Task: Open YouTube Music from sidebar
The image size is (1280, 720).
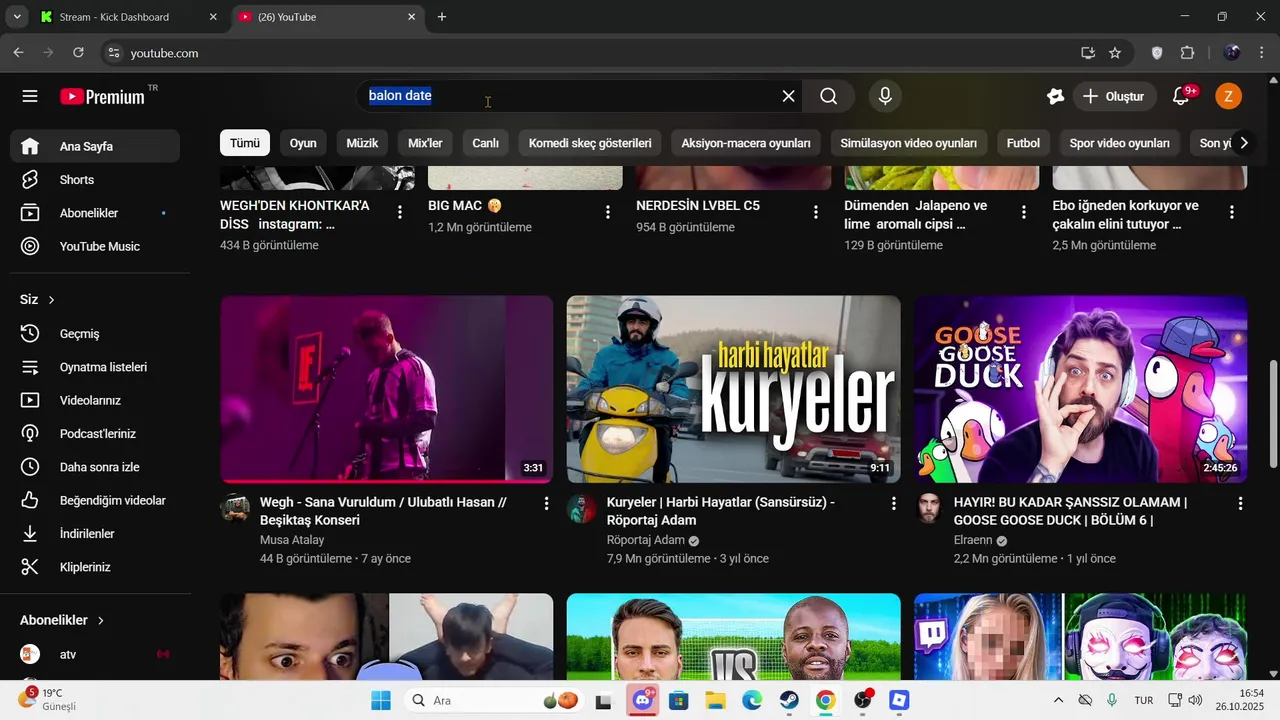Action: pyautogui.click(x=95, y=246)
